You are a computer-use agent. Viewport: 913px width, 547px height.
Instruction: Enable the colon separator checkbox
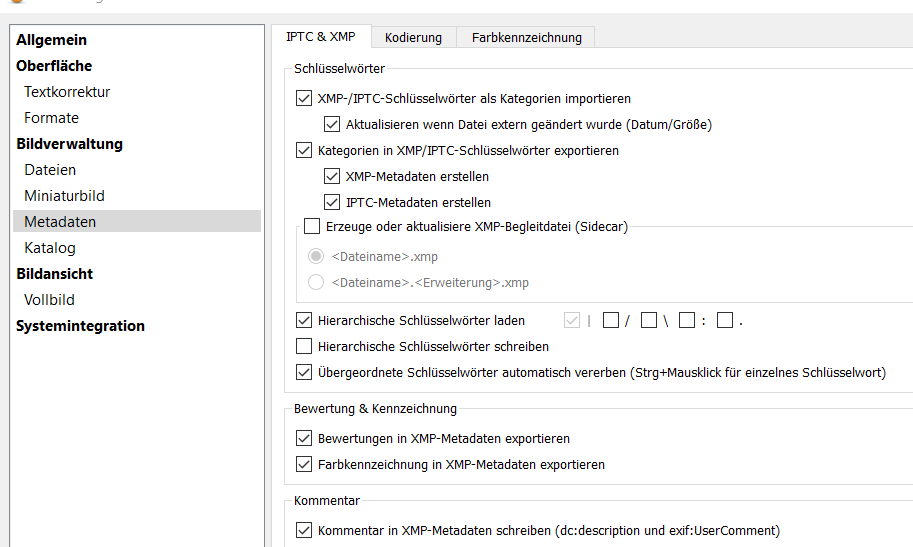pyautogui.click(x=687, y=321)
